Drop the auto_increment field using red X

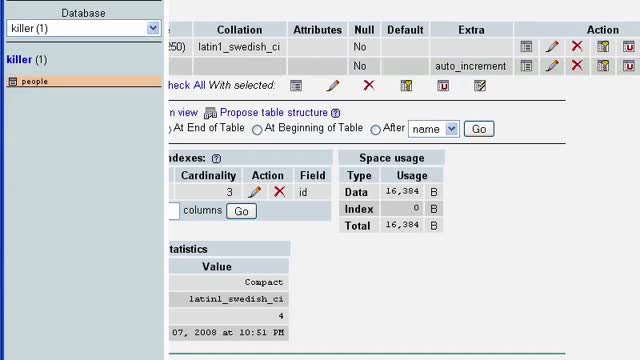[x=577, y=65]
